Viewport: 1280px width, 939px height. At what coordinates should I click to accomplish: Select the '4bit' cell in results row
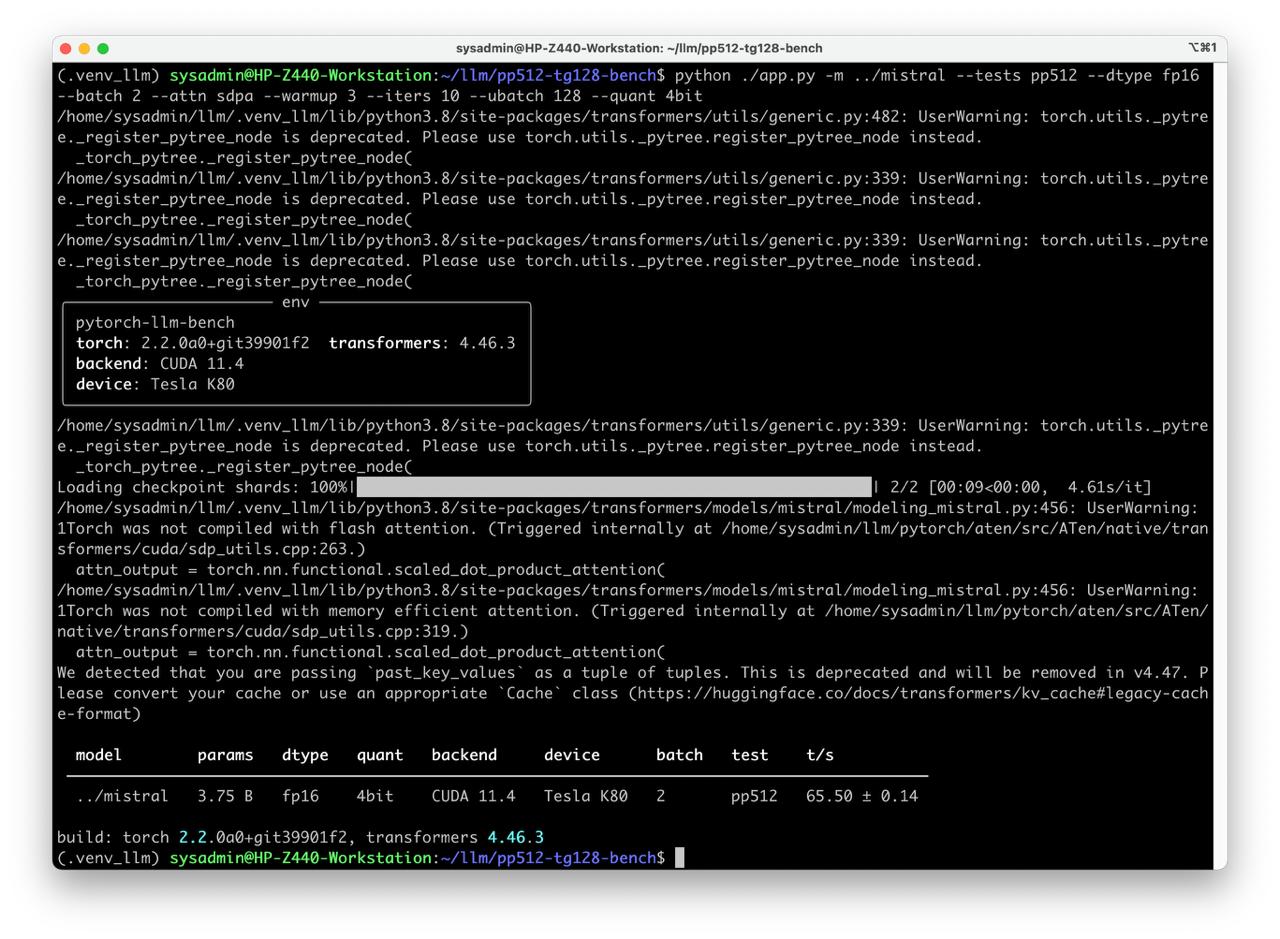(375, 796)
